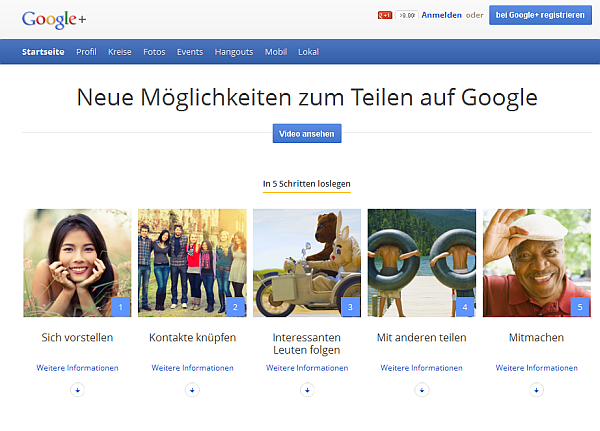Click Interessanten Leuten folgen title
The width and height of the screenshot is (600, 431).
click(x=307, y=344)
